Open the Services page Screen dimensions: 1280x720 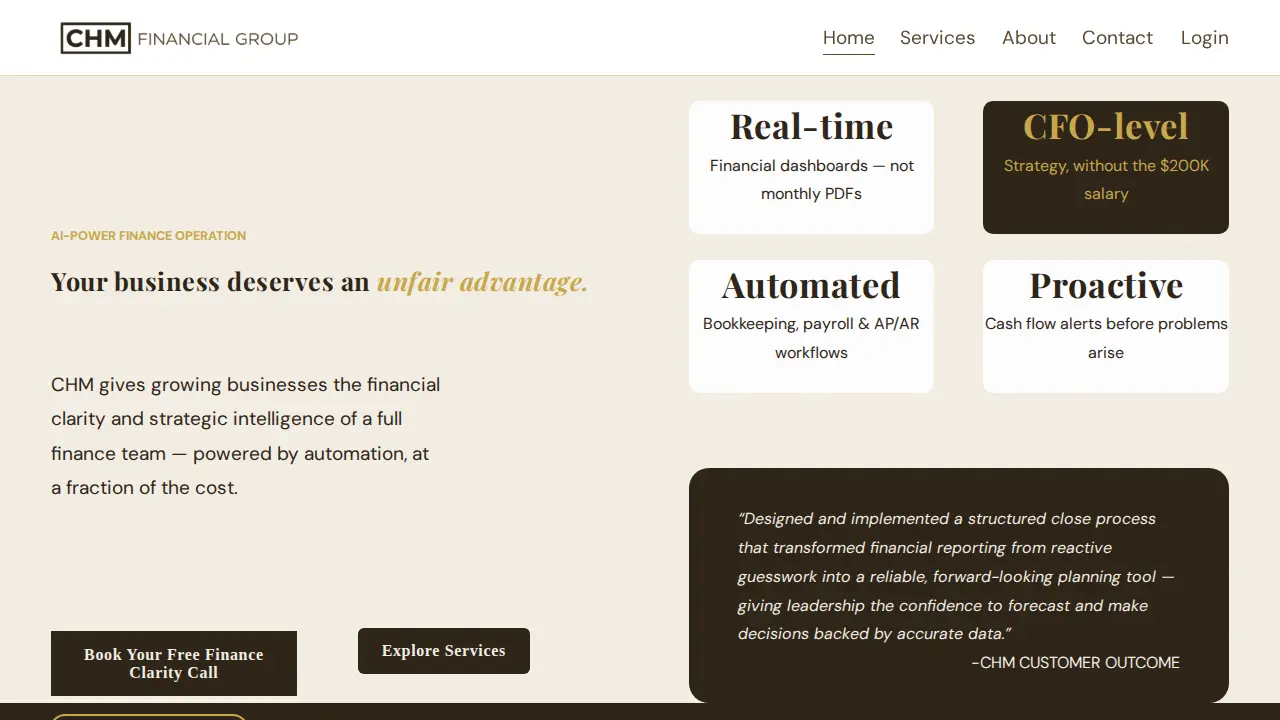[937, 38]
